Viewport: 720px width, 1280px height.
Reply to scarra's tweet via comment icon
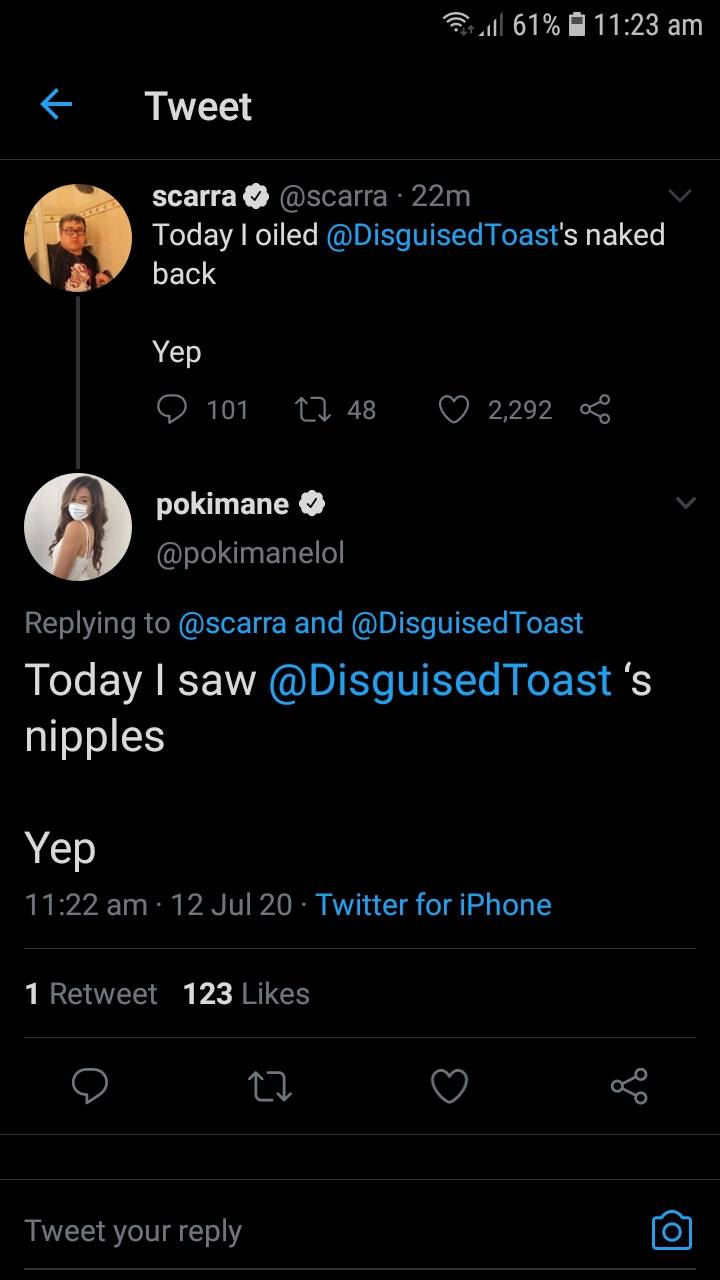click(x=173, y=409)
